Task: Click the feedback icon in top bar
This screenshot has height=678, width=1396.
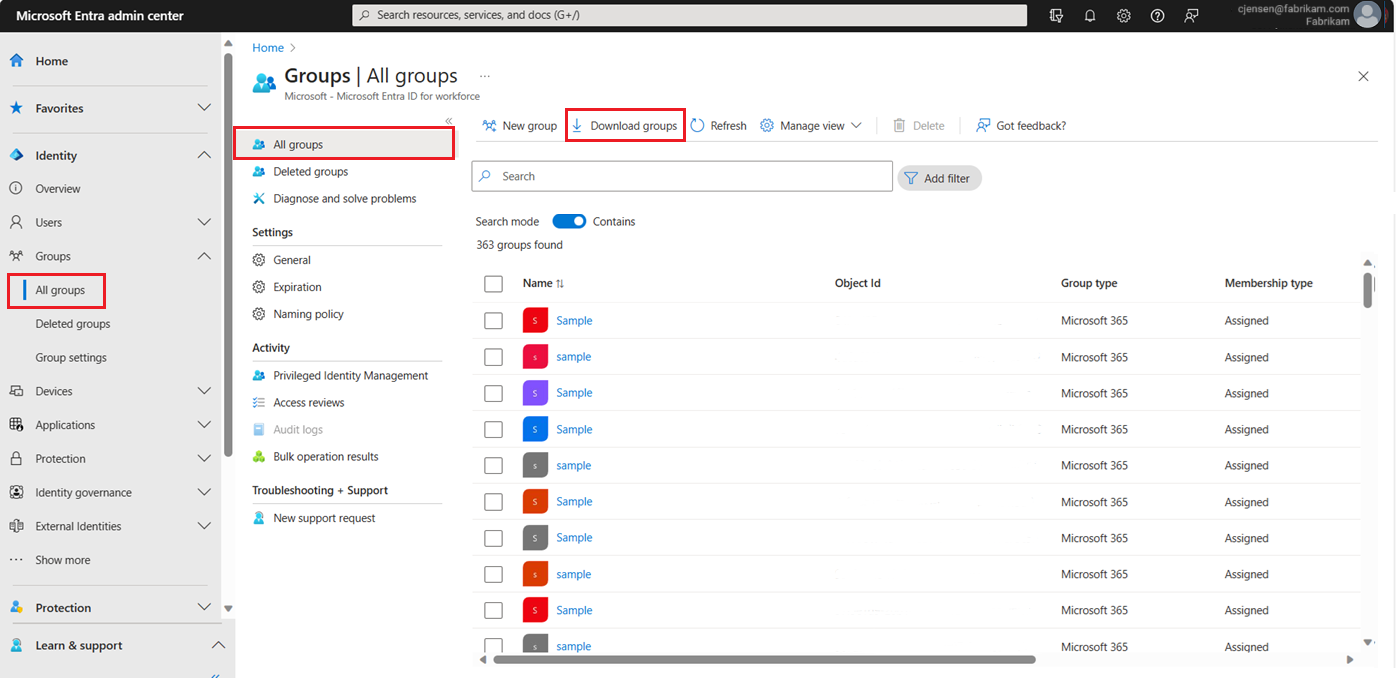Action: click(1190, 16)
